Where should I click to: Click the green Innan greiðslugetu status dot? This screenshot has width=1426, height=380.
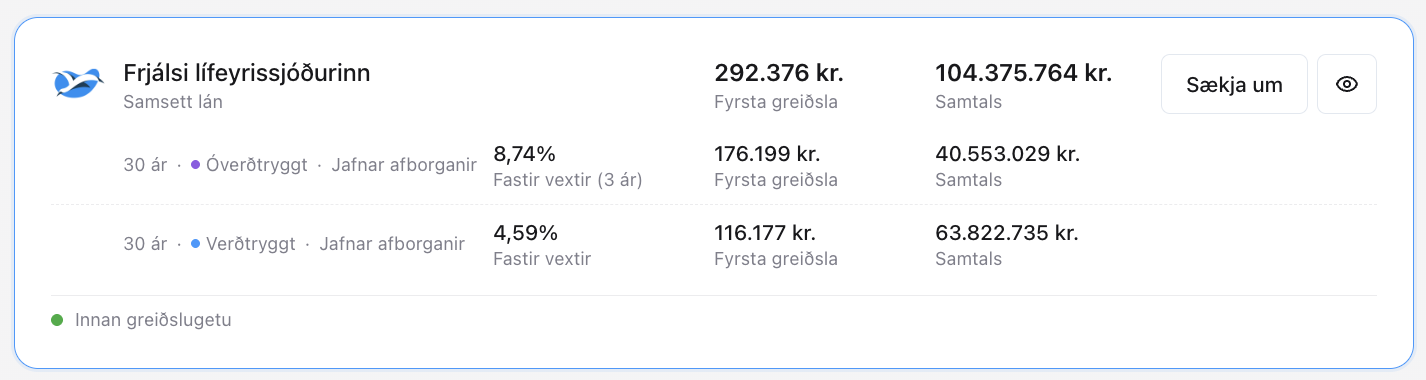coord(58,321)
